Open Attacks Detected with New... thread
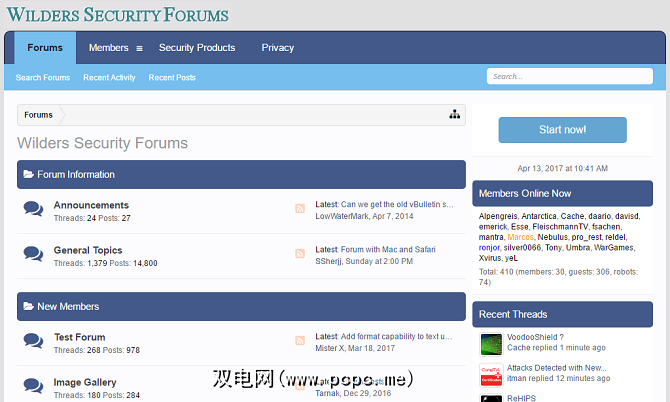Image resolution: width=670 pixels, height=402 pixels. (x=556, y=368)
